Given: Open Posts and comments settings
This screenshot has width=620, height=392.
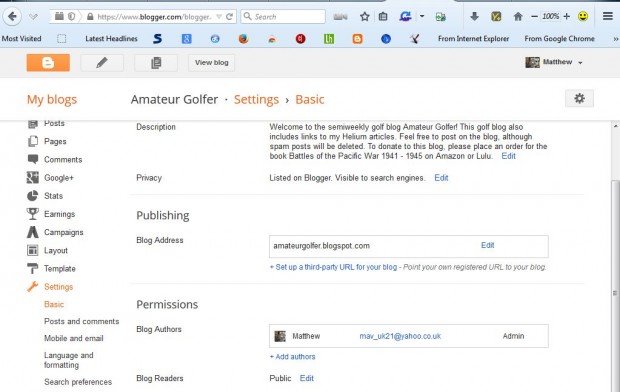Looking at the screenshot, I should [x=81, y=321].
